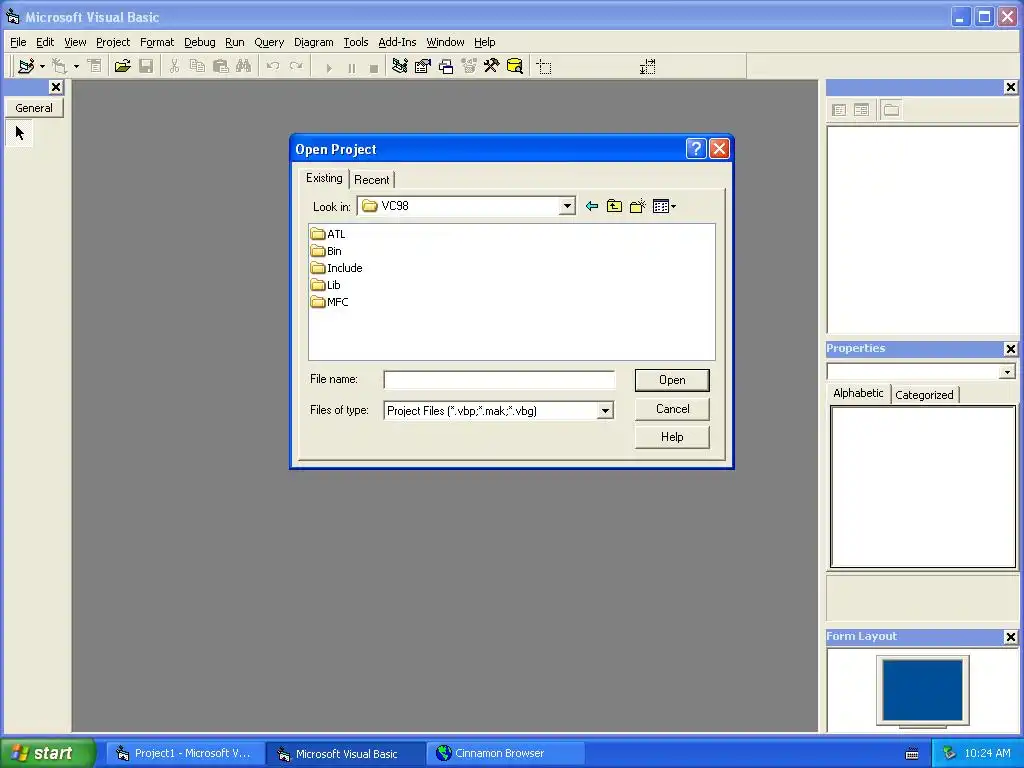
Task: Open the Tools menu
Action: pyautogui.click(x=356, y=42)
